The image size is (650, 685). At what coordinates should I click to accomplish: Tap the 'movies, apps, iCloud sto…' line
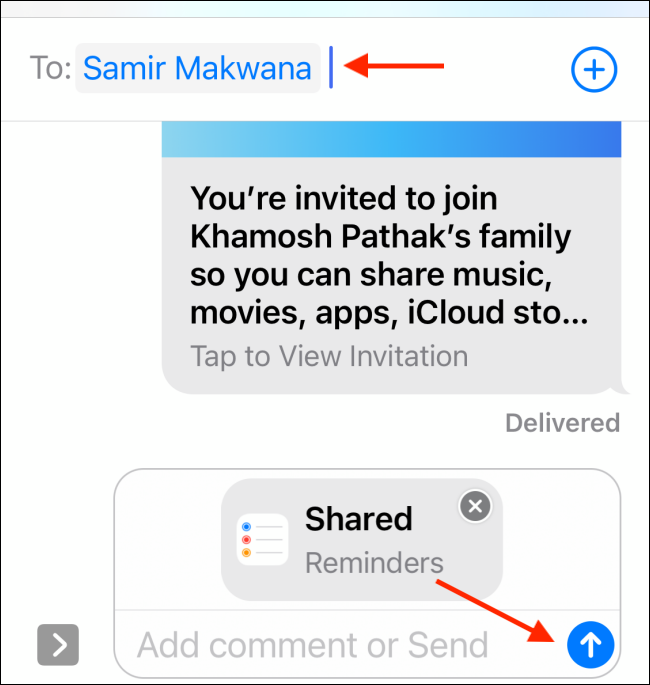click(x=389, y=313)
